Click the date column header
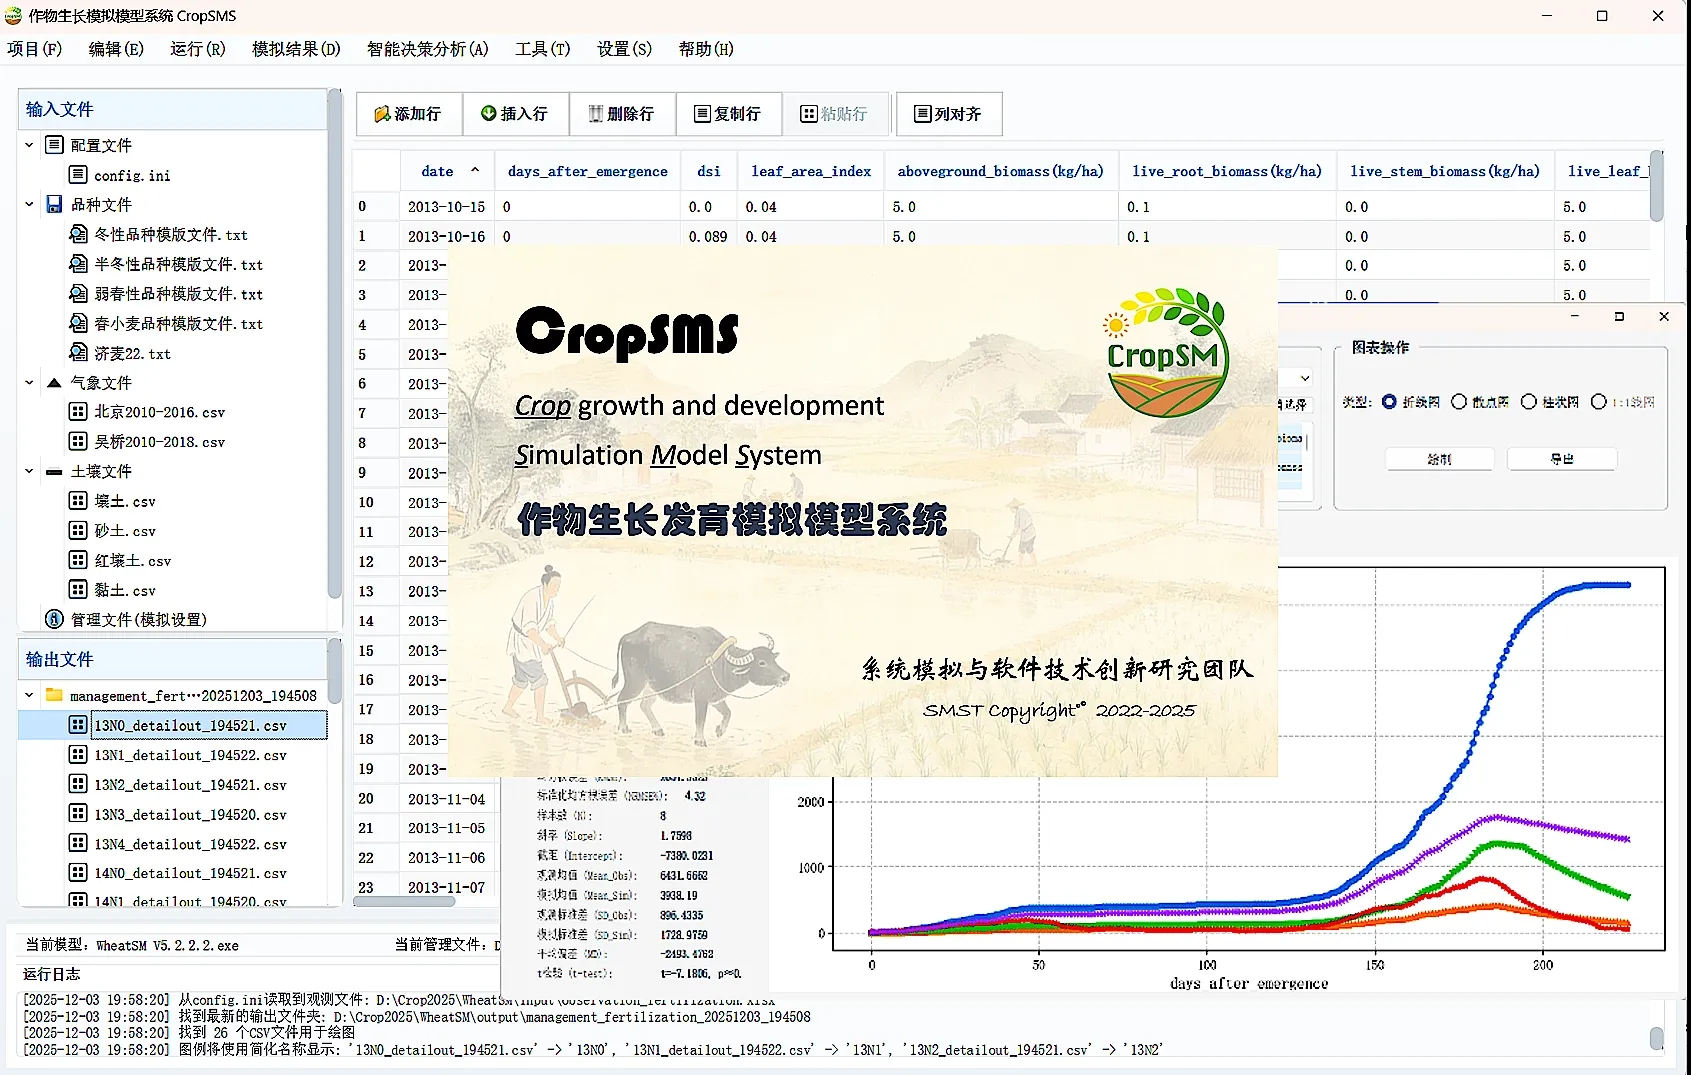 pos(437,171)
